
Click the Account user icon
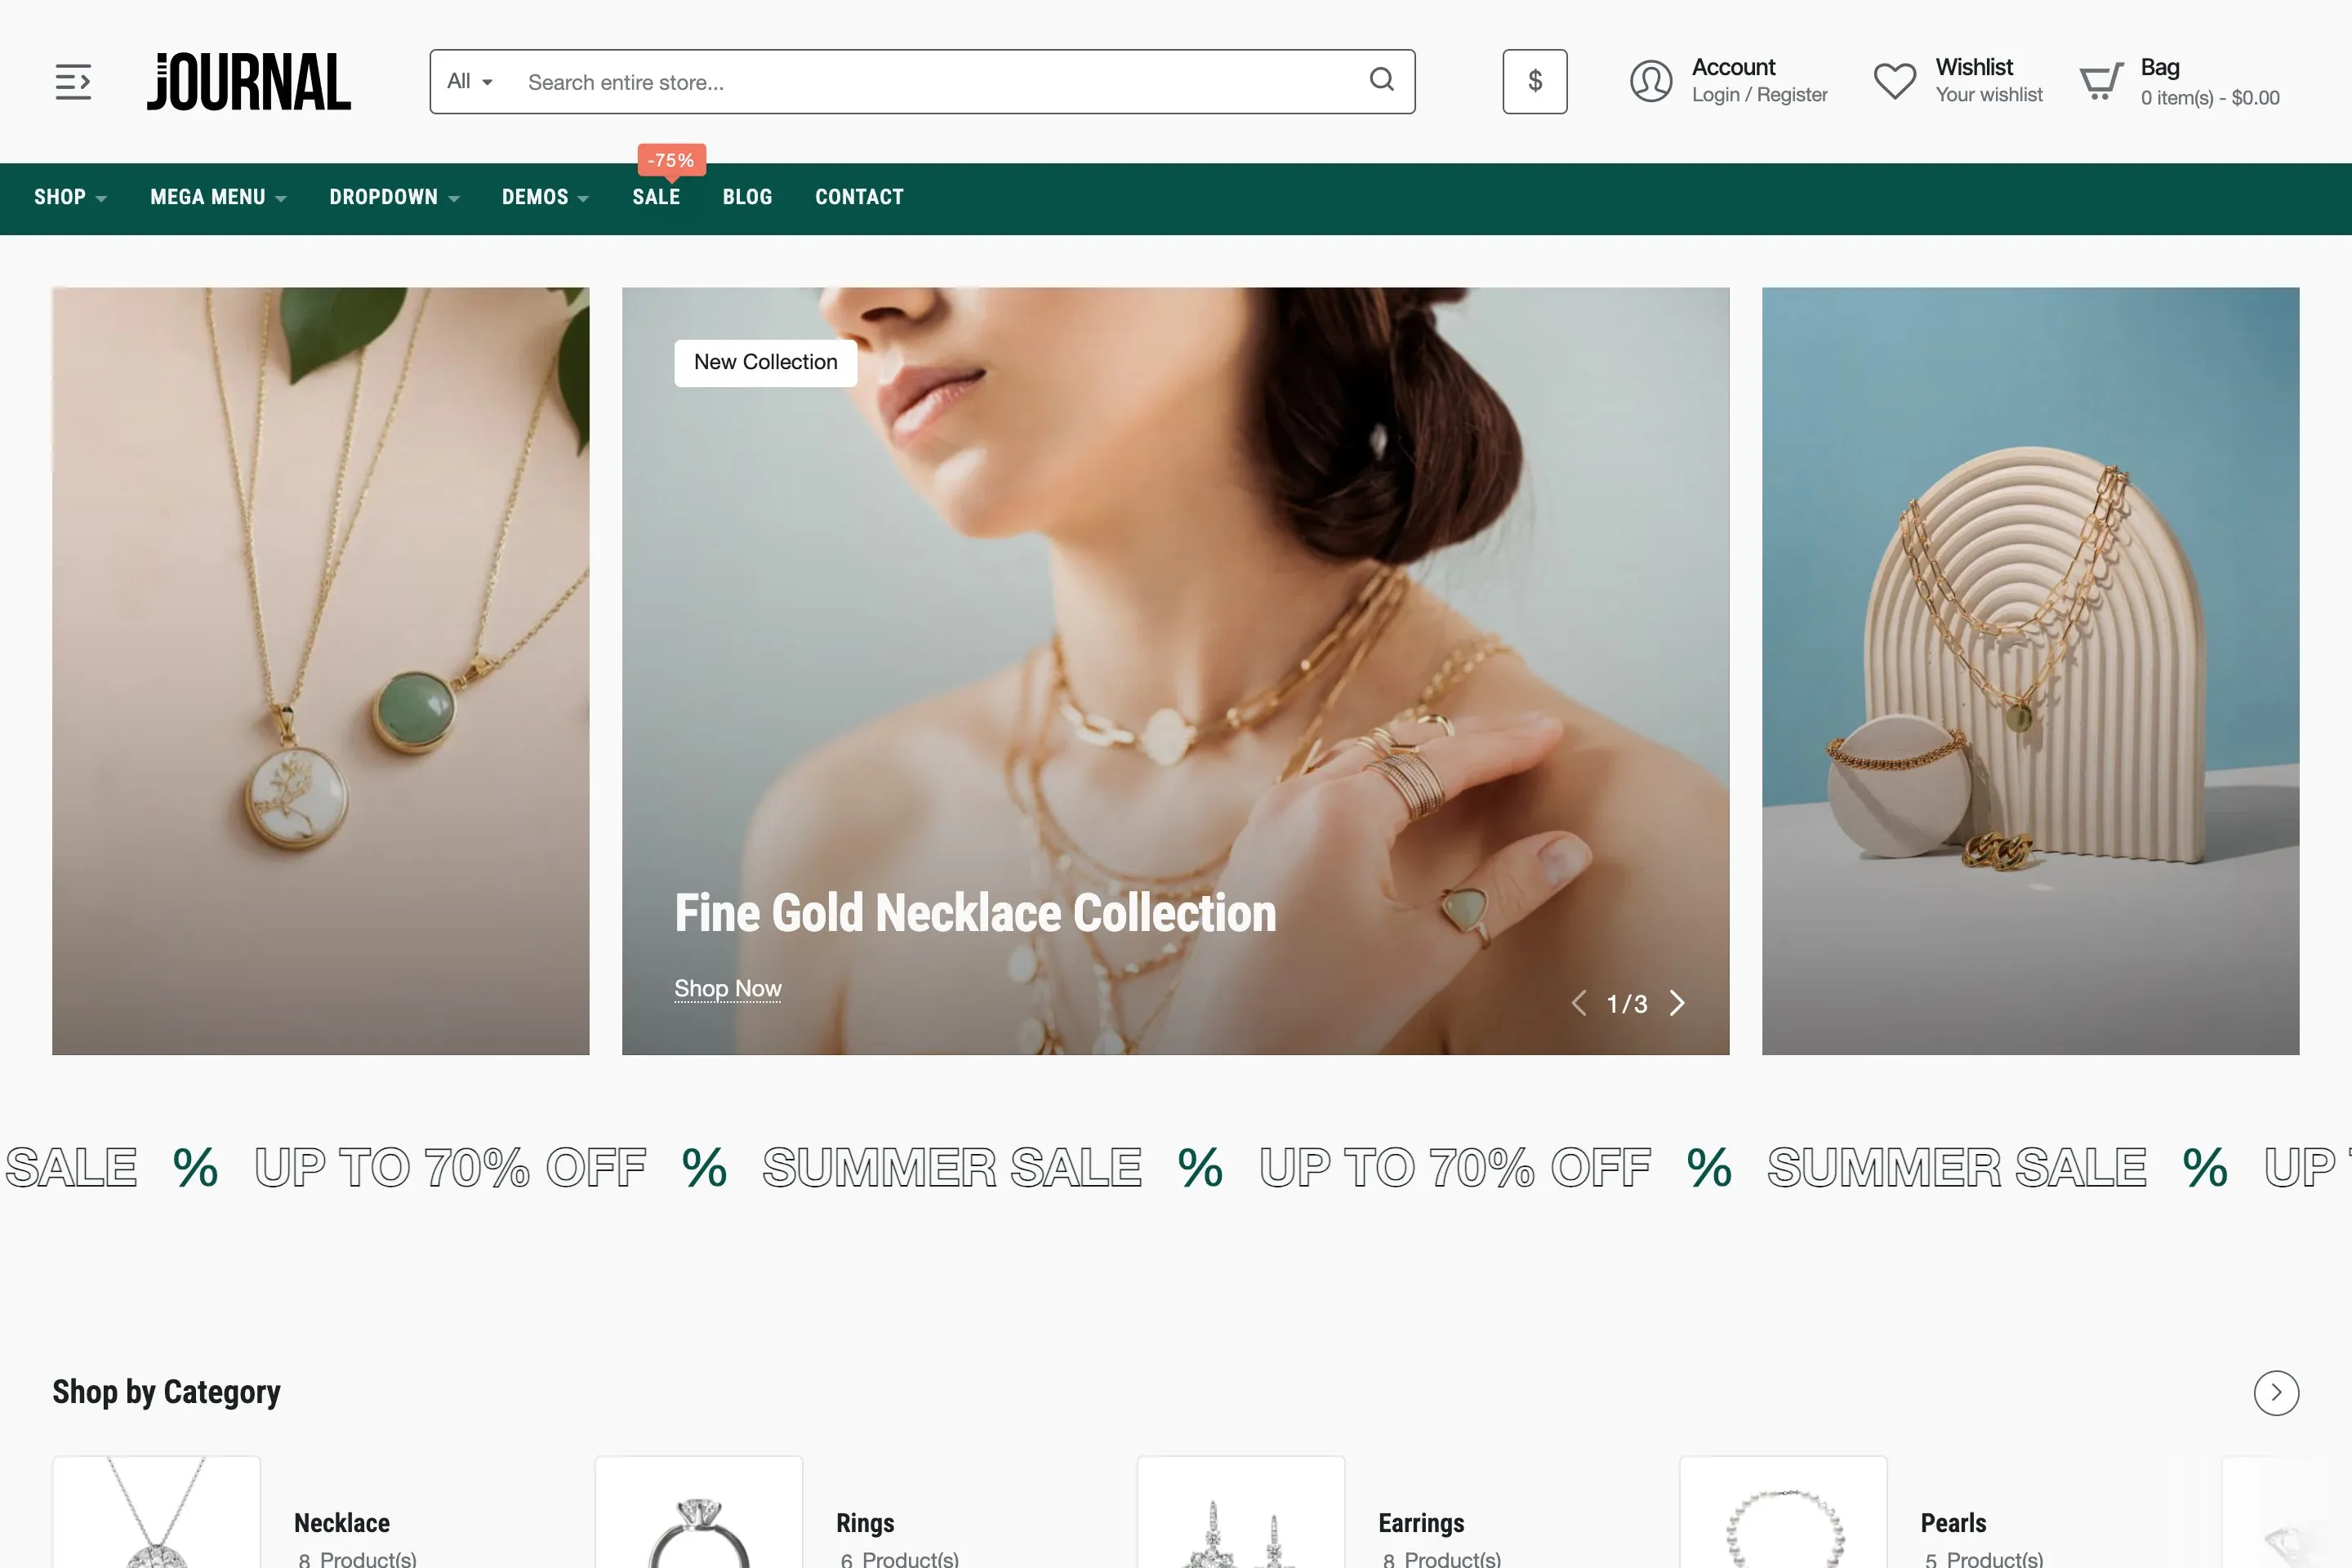(1650, 81)
